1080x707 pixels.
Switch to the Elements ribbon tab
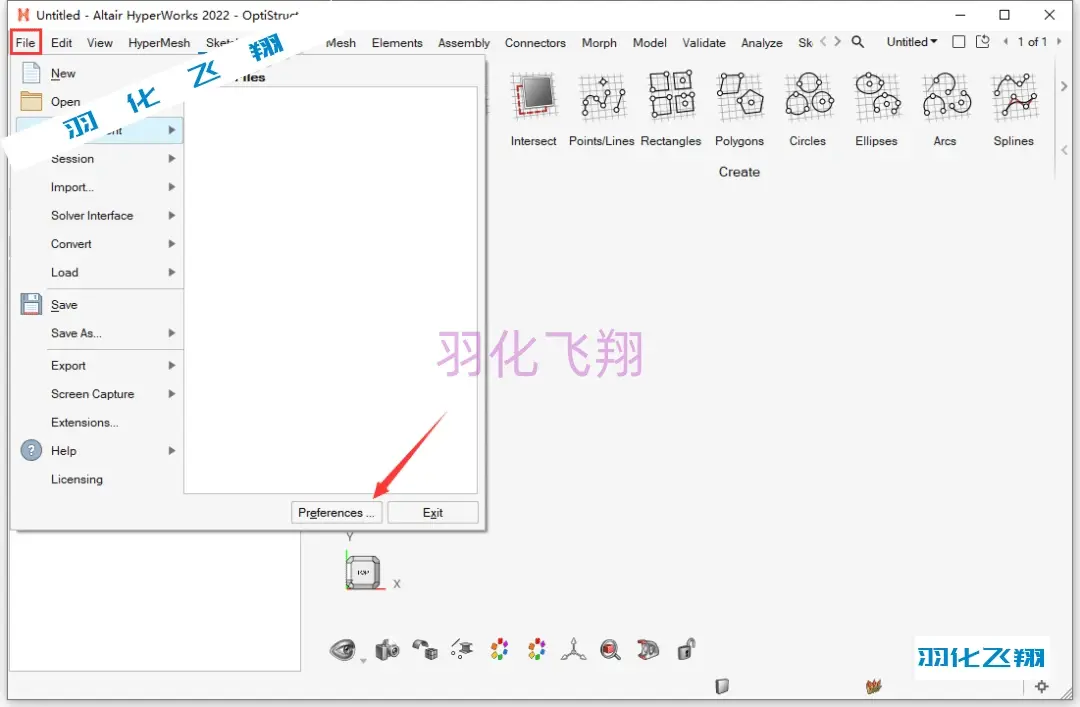[x=397, y=43]
